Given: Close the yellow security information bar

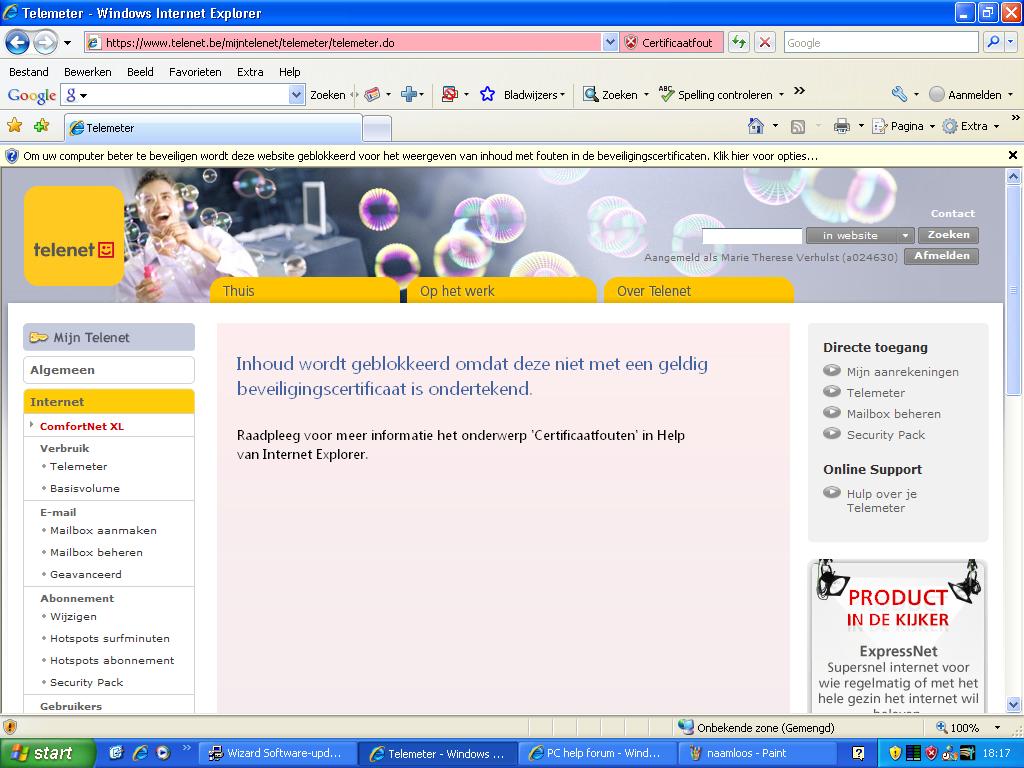Looking at the screenshot, I should click(1012, 156).
